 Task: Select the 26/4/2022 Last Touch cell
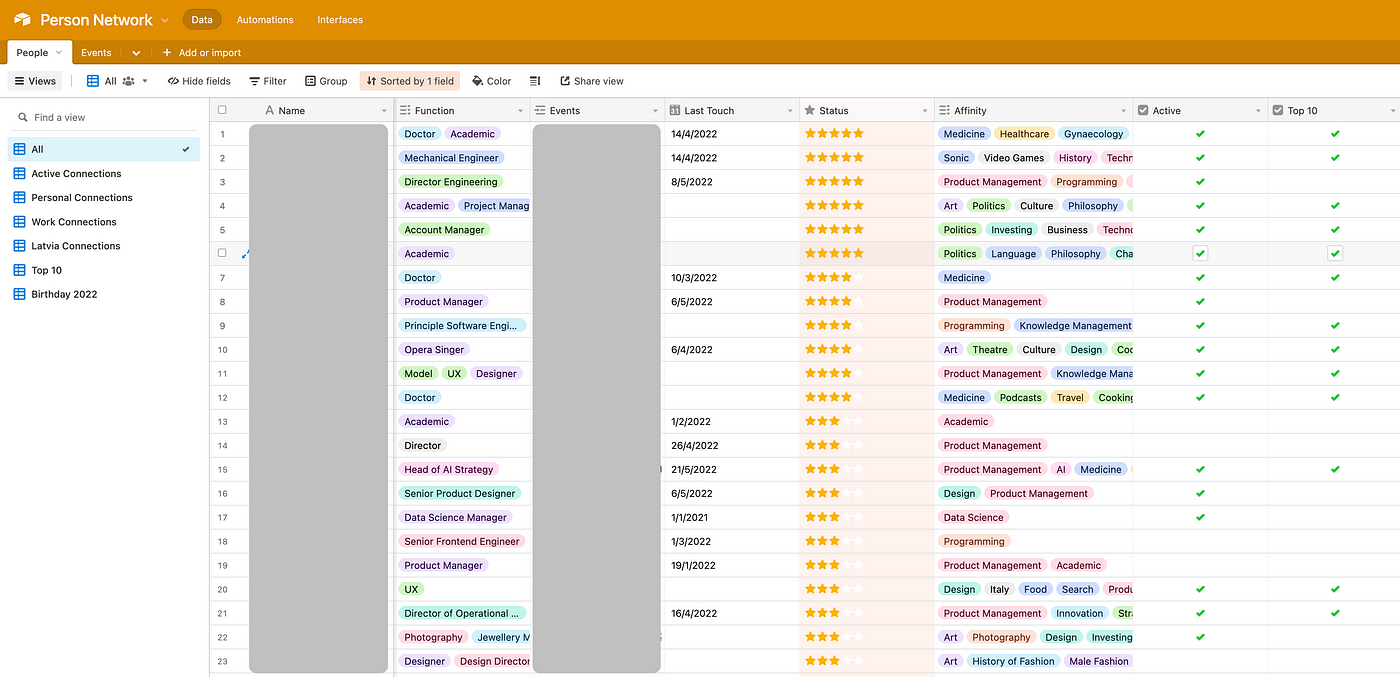pos(732,445)
